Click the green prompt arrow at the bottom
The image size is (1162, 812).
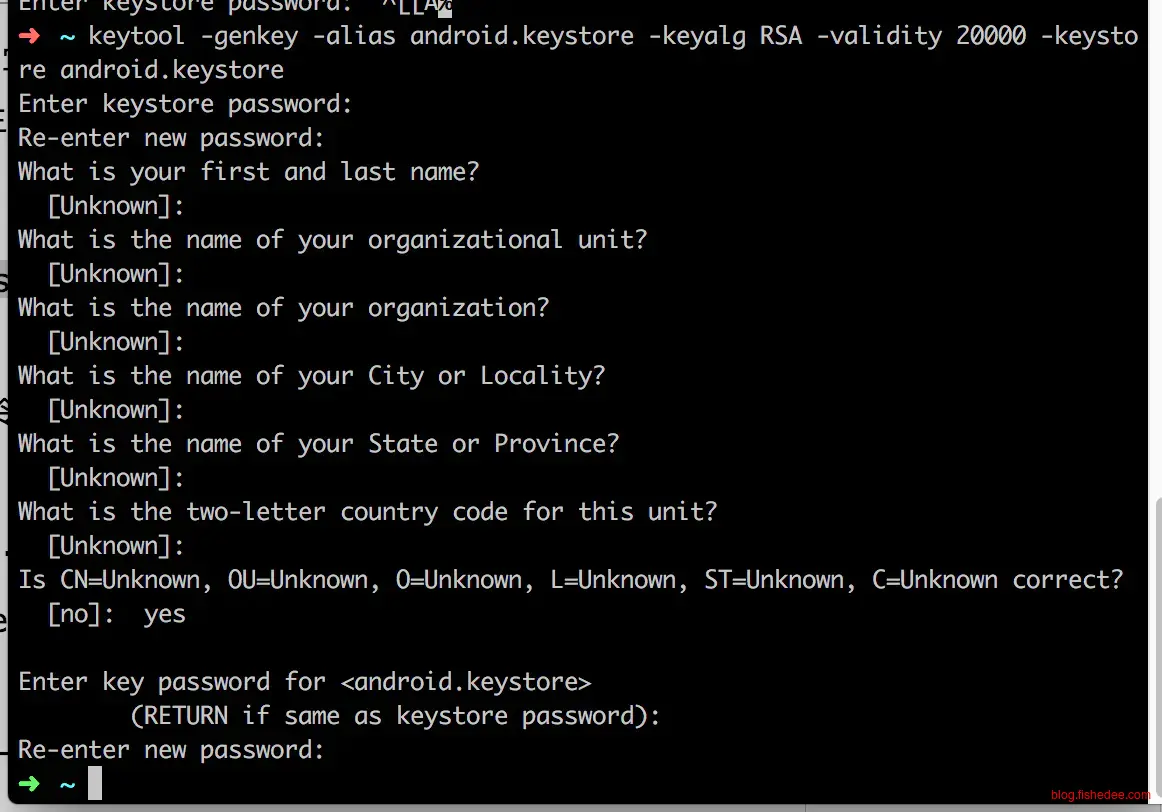[30, 784]
